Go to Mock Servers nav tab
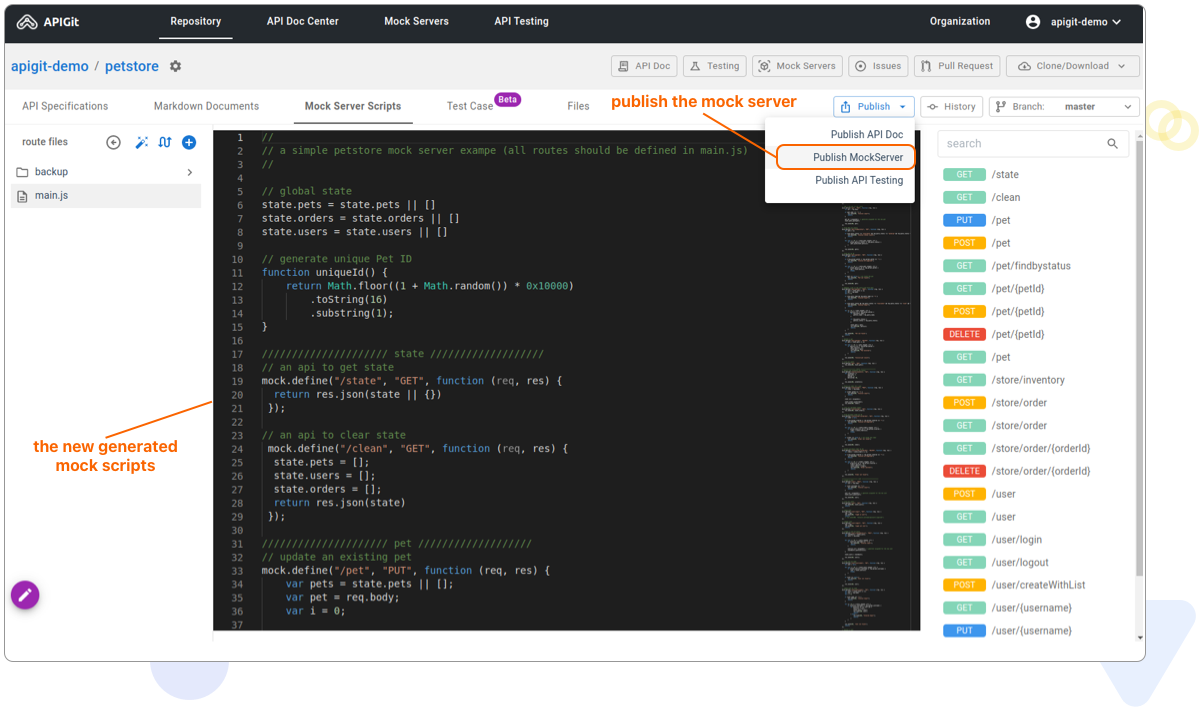Image resolution: width=1200 pixels, height=722 pixels. [x=416, y=21]
